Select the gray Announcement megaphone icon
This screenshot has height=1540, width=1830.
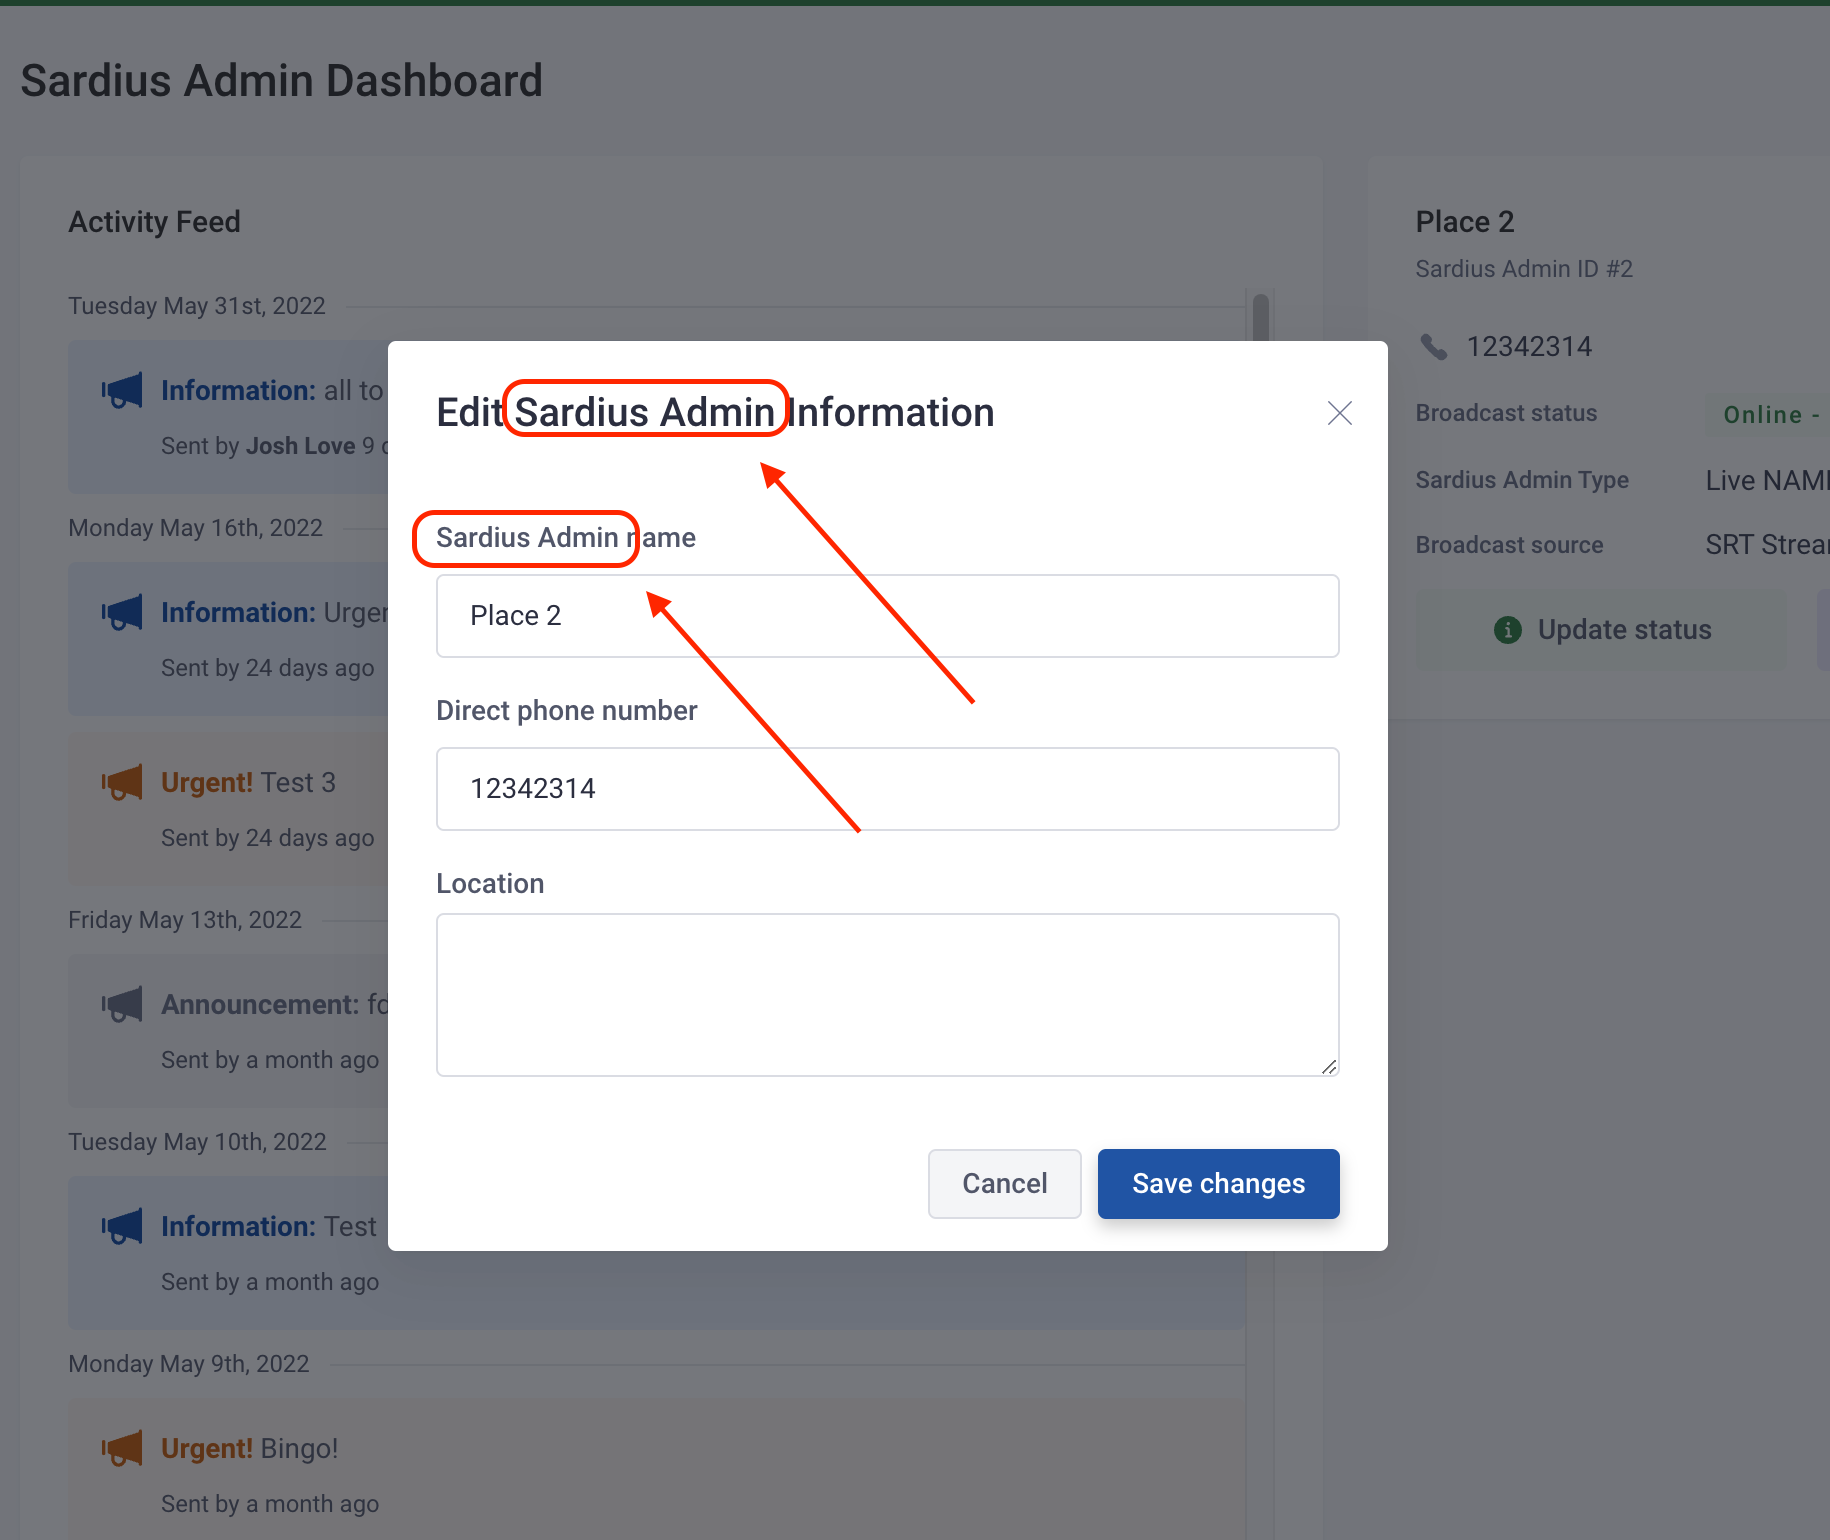click(x=122, y=1004)
